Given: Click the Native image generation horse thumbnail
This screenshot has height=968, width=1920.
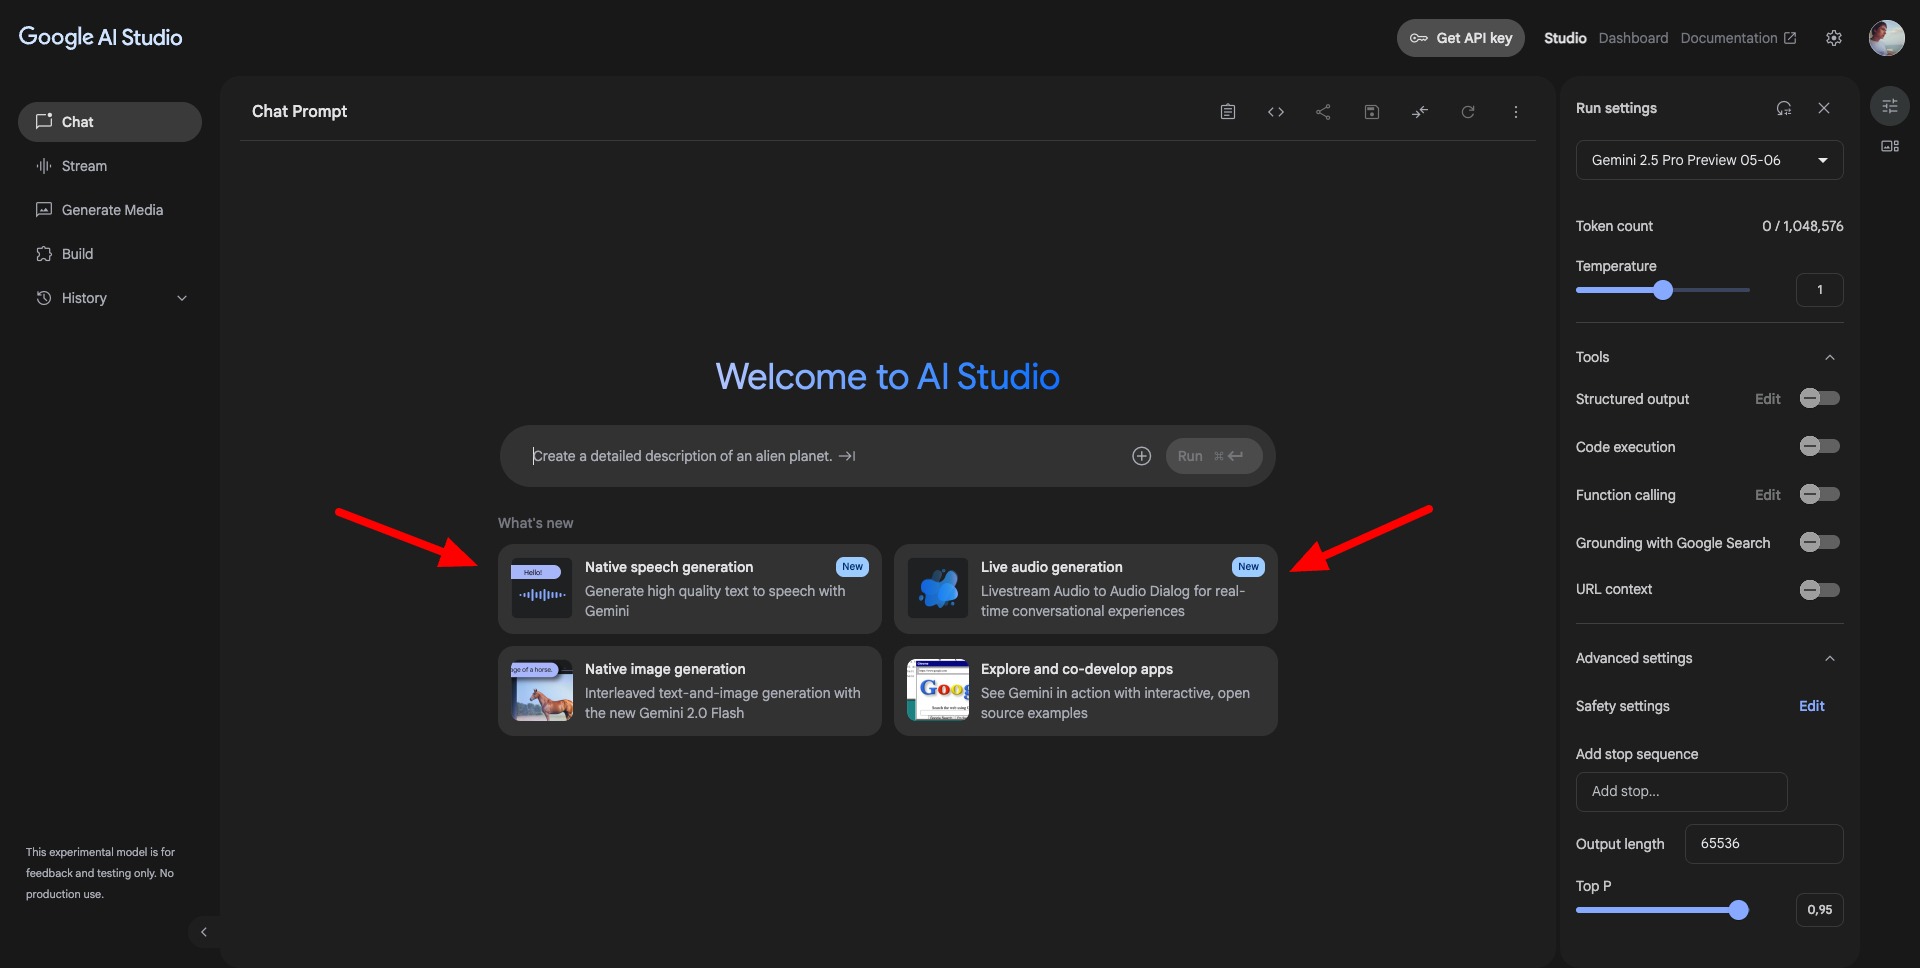Looking at the screenshot, I should click(542, 690).
